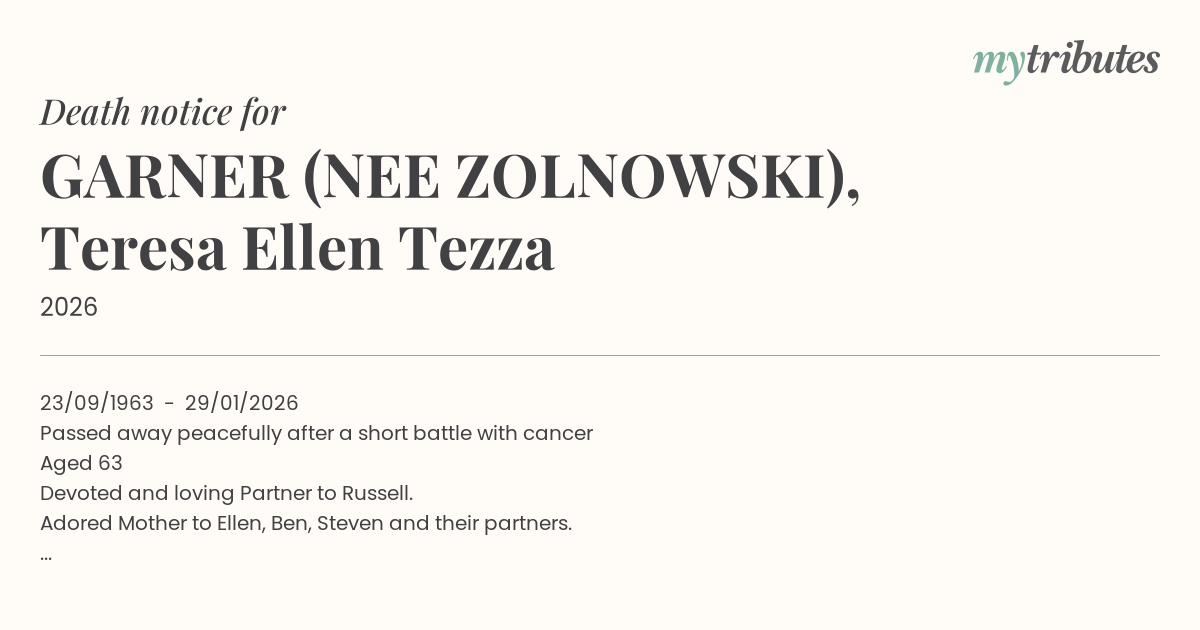Image resolution: width=1200 pixels, height=630 pixels.
Task: Click the name Russell
Action: [x=377, y=493]
